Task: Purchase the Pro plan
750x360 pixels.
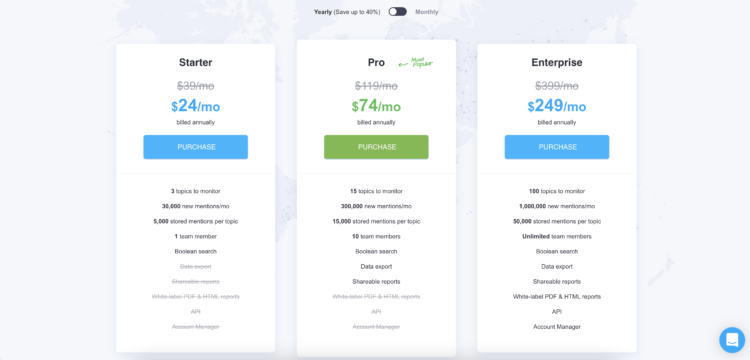Action: pyautogui.click(x=376, y=147)
